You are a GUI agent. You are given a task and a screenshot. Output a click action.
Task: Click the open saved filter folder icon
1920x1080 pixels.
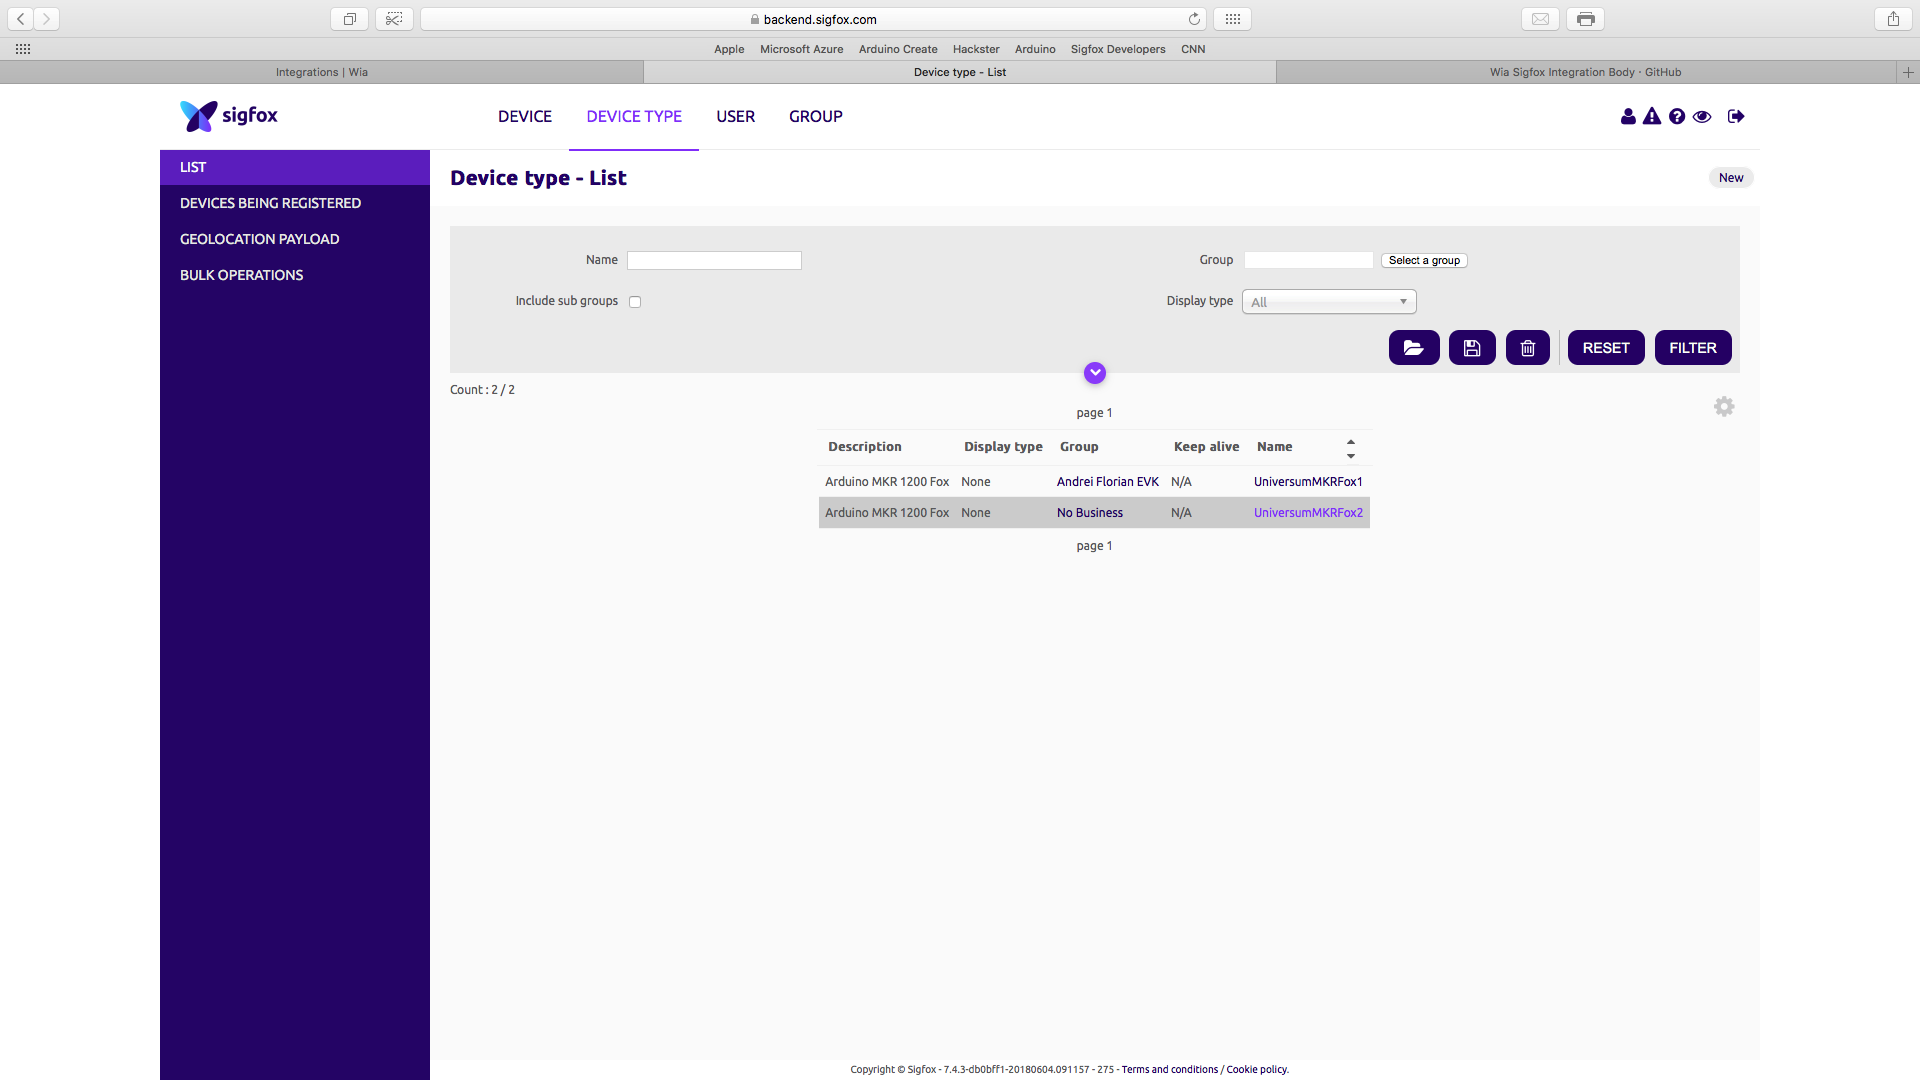(1413, 348)
